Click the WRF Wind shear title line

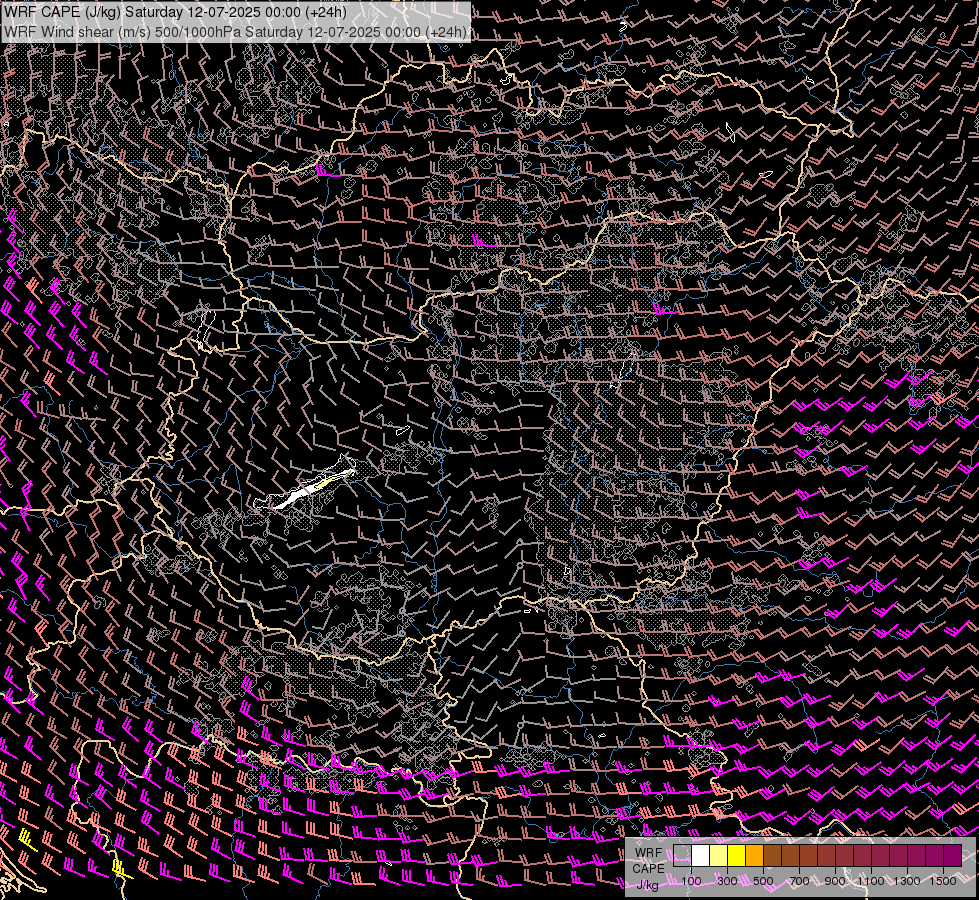tap(235, 32)
